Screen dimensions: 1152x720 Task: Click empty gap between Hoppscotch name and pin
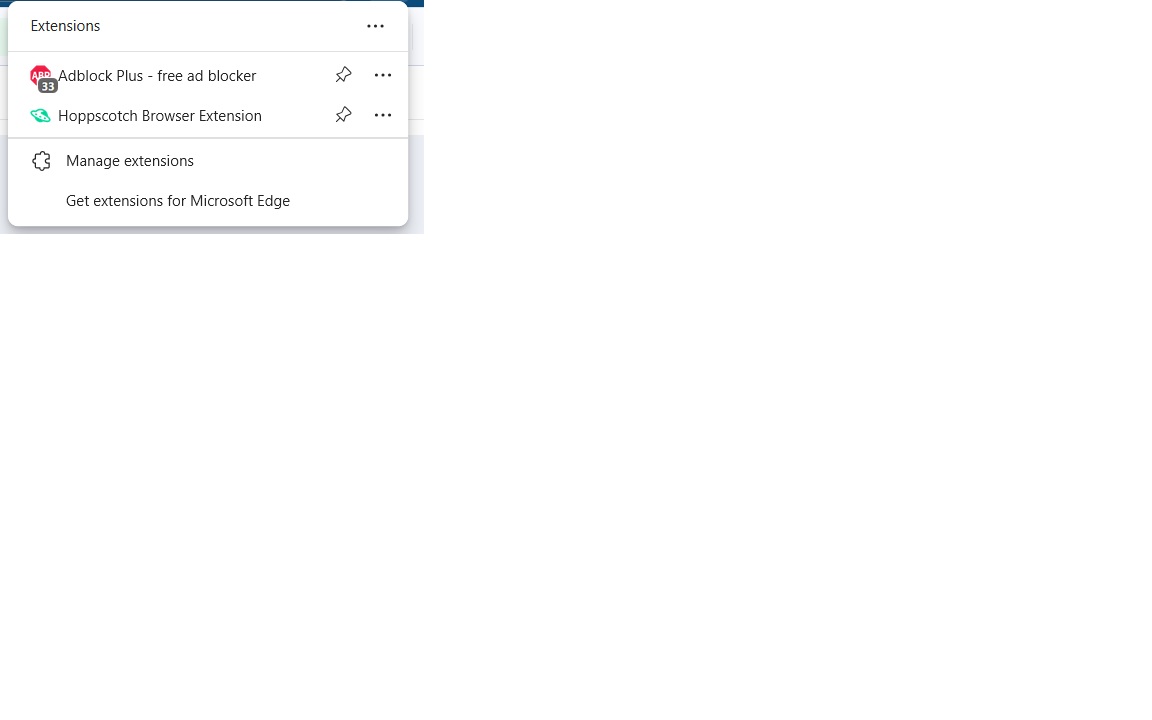tap(298, 116)
